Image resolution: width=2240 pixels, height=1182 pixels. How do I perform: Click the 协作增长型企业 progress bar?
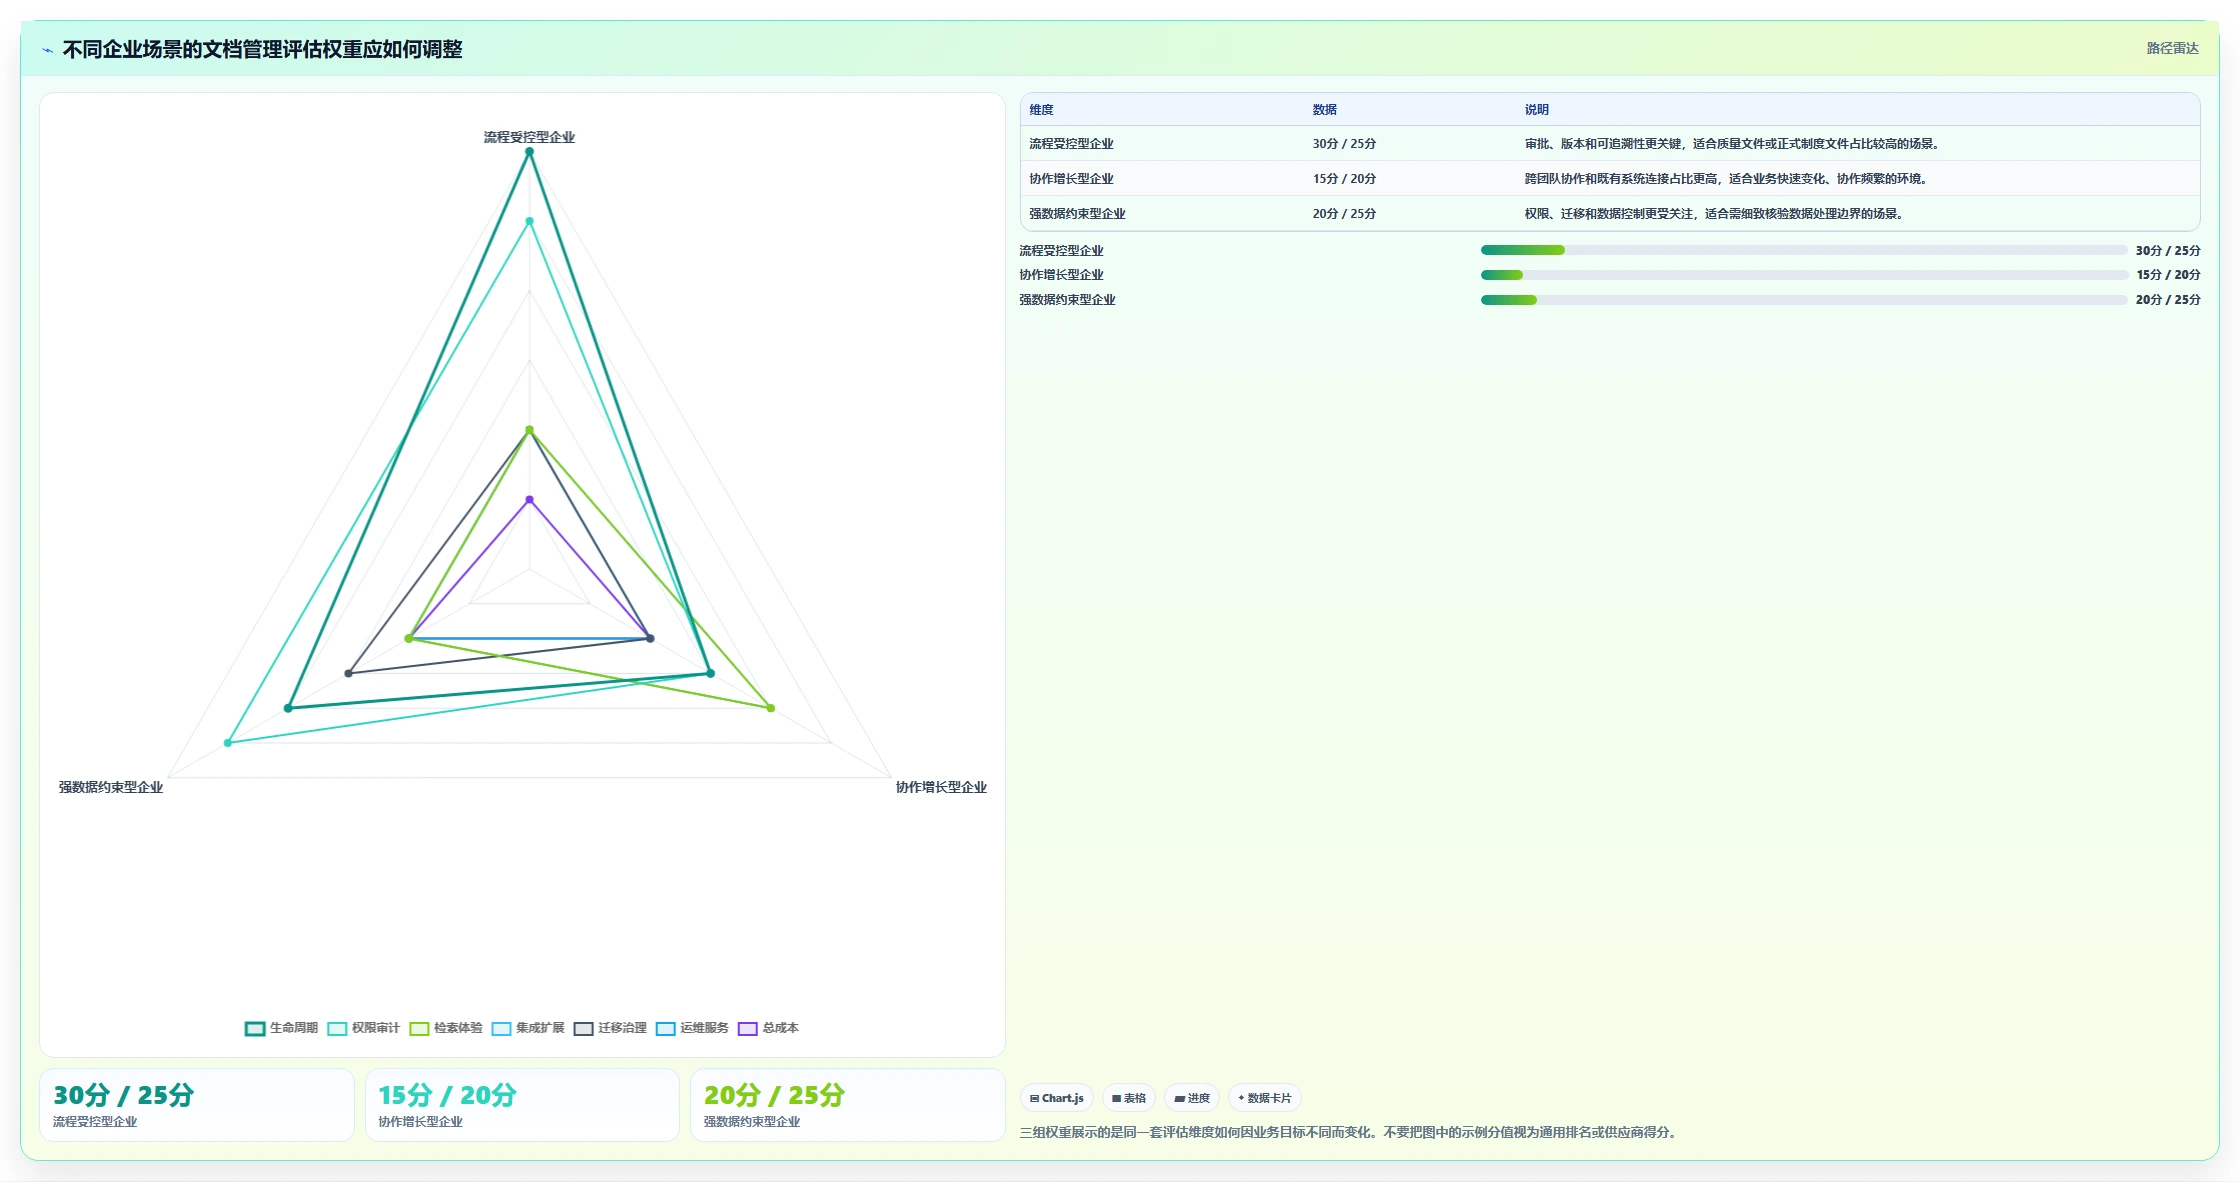[x=1803, y=275]
